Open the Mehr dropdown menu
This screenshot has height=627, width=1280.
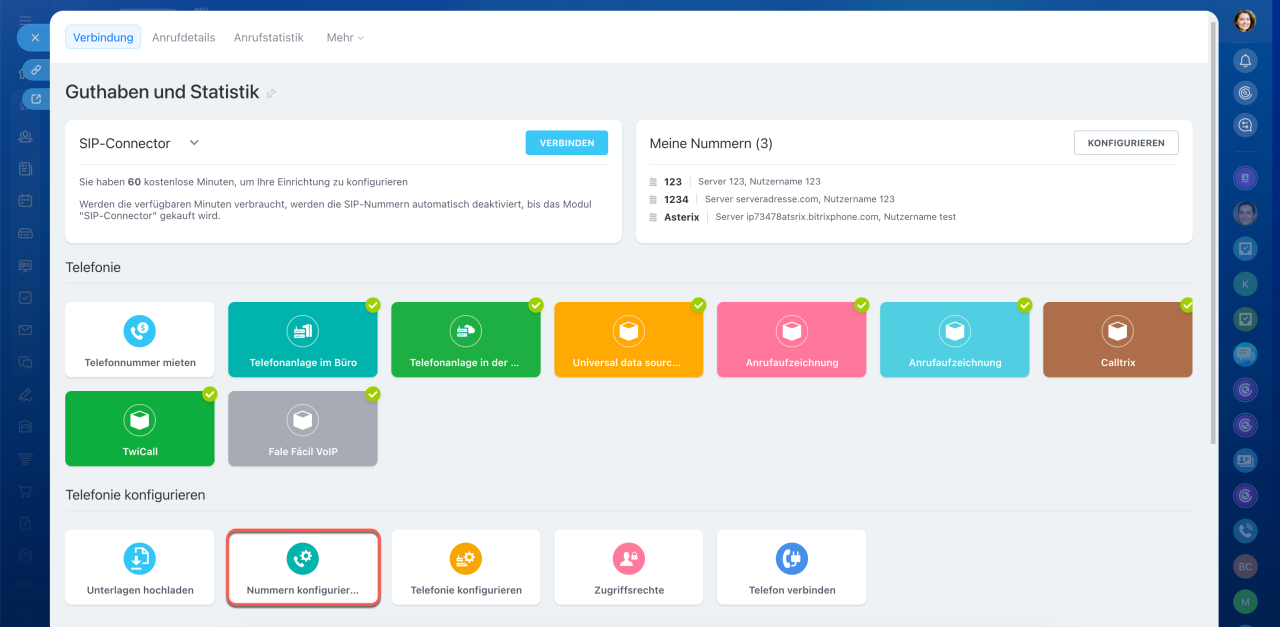[x=345, y=38]
